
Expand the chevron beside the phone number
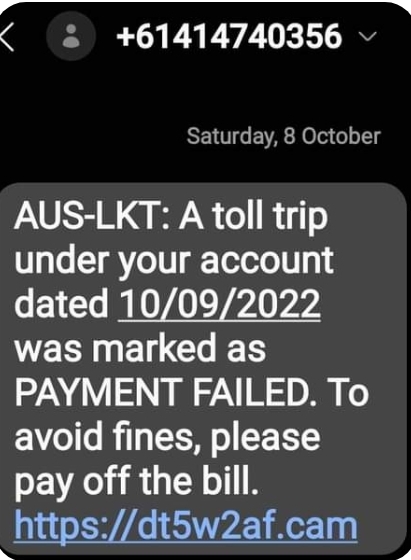coord(367,36)
